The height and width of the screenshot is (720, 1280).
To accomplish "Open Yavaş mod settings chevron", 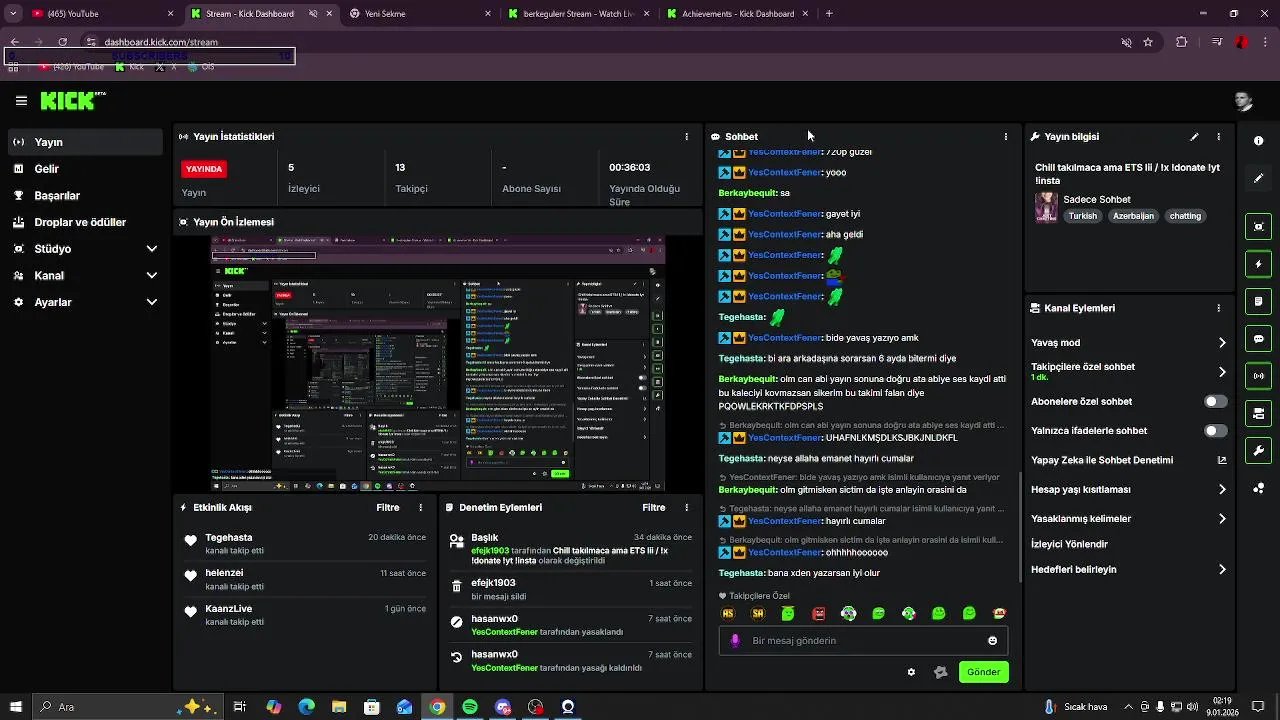I will [x=1222, y=343].
